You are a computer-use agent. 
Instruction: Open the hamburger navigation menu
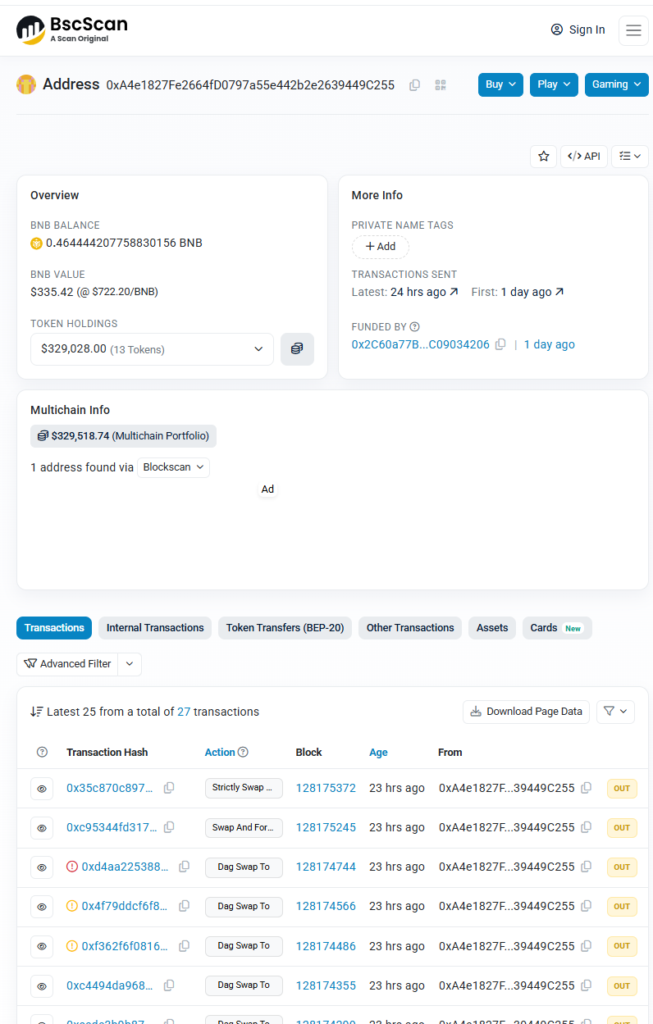[x=633, y=30]
